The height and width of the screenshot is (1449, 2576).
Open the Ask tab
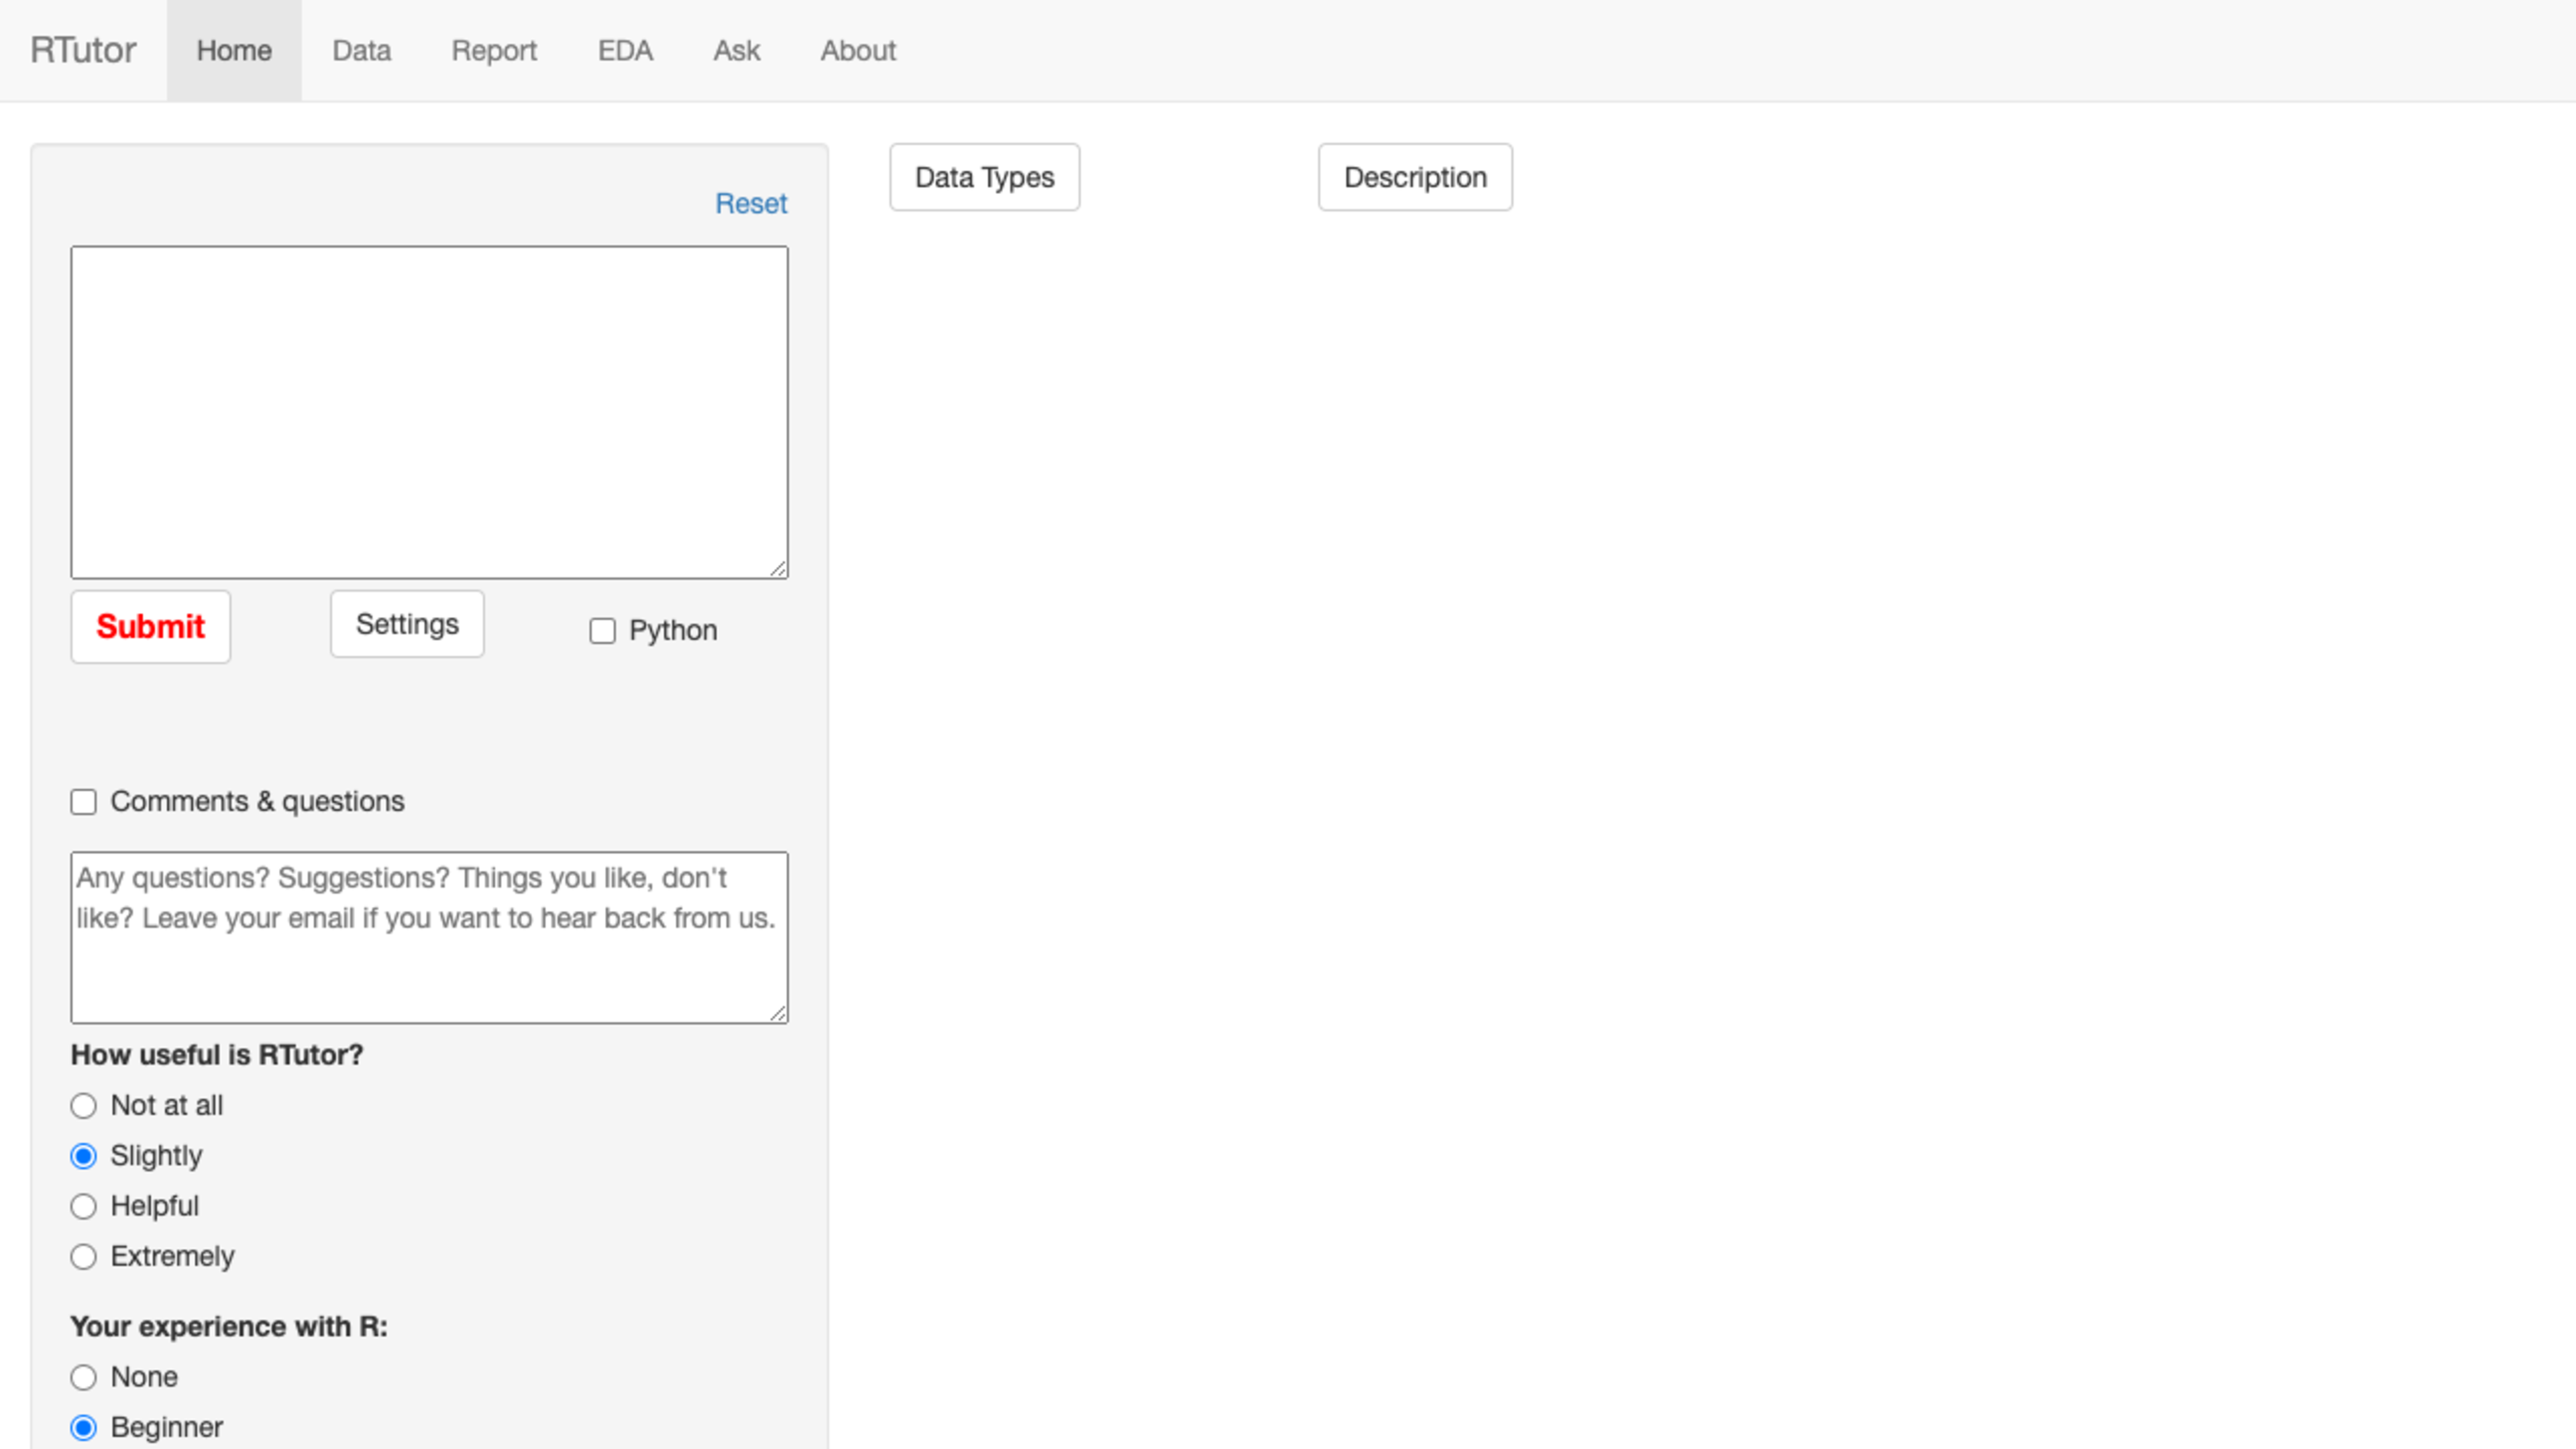(736, 50)
